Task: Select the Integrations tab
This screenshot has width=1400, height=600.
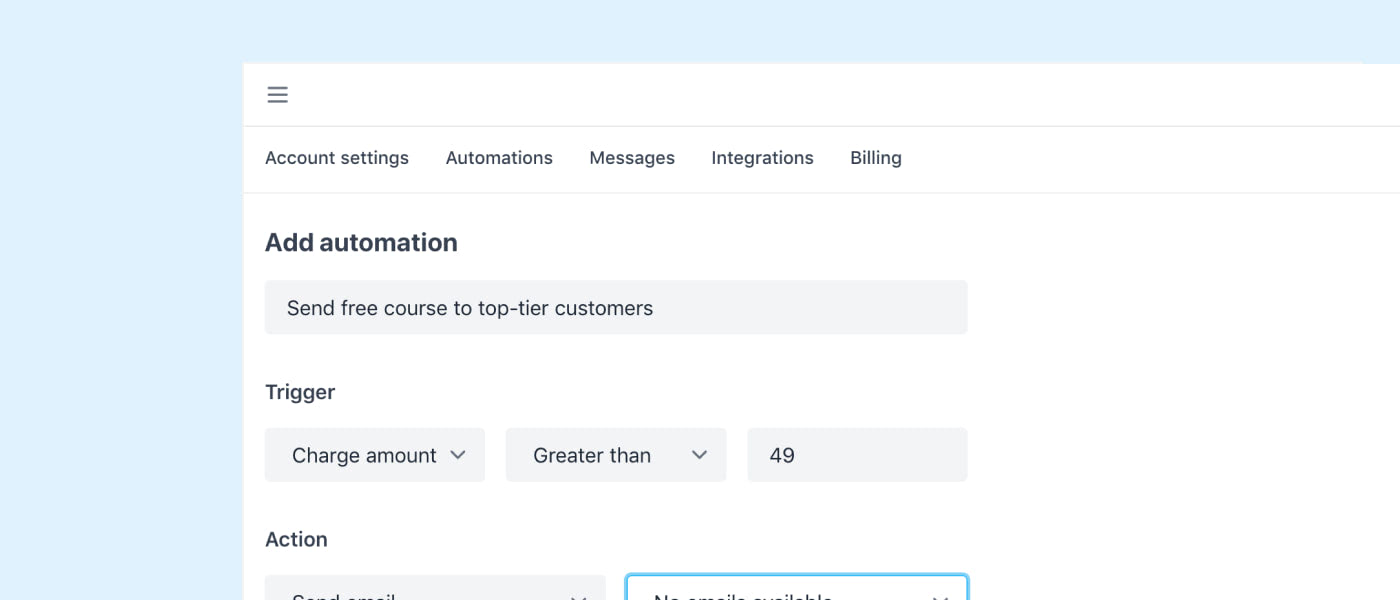Action: [x=762, y=158]
